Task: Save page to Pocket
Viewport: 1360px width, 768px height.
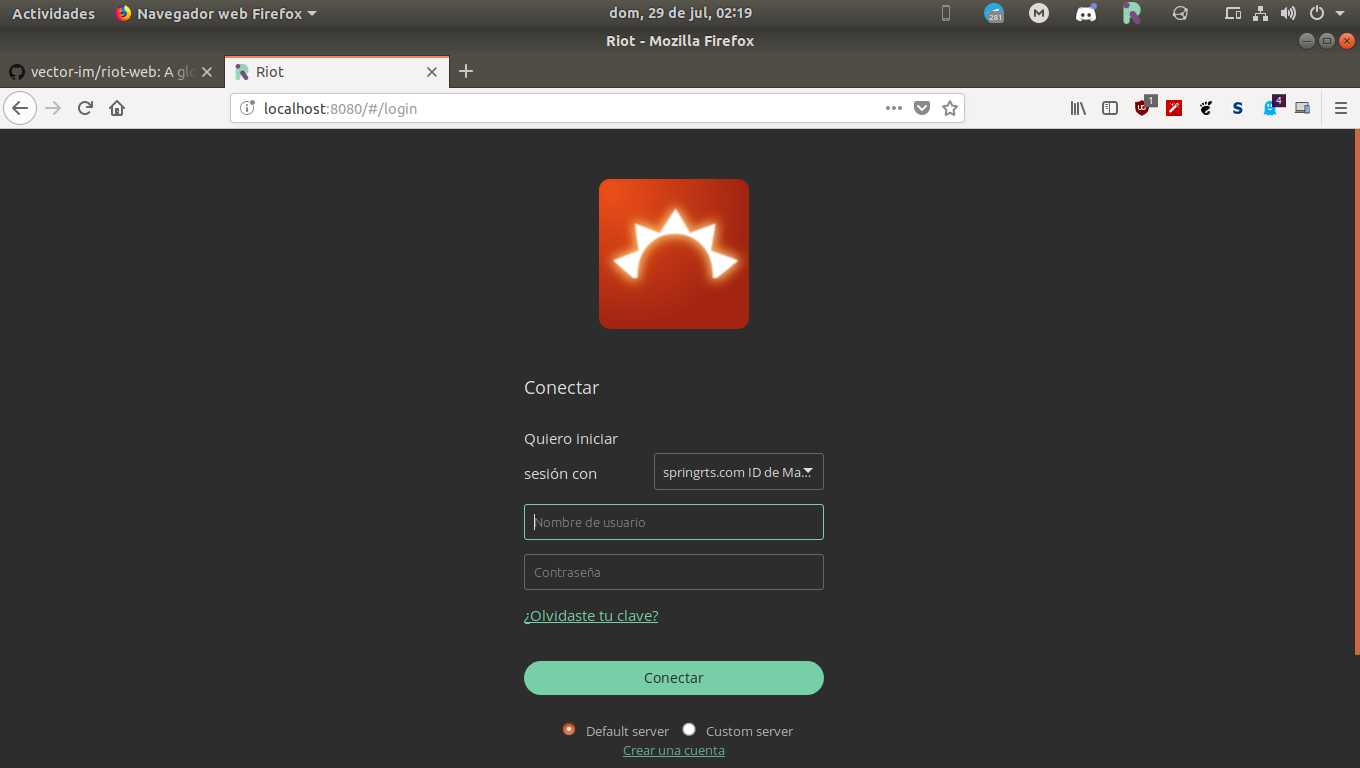Action: (922, 108)
